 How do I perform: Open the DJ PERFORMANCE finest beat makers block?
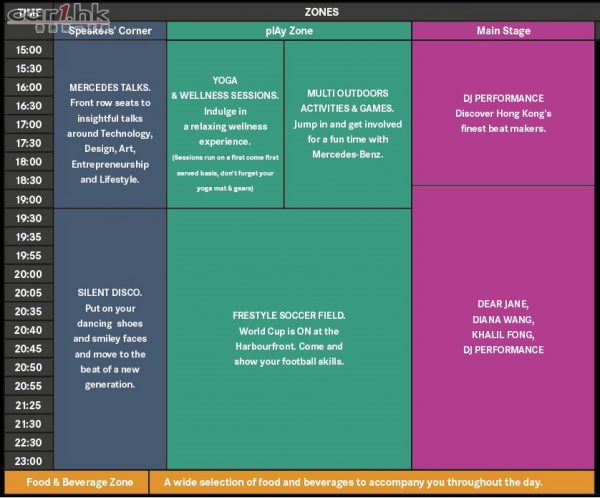point(503,113)
